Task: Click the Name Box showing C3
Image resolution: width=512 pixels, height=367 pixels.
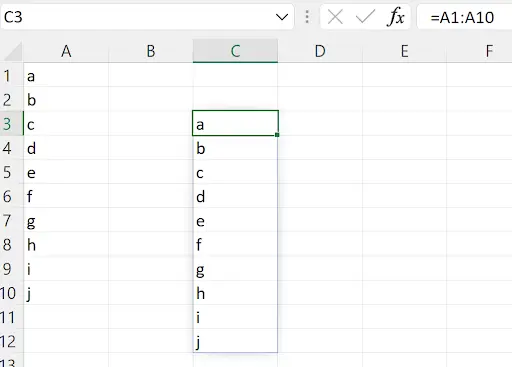Action: tap(147, 17)
